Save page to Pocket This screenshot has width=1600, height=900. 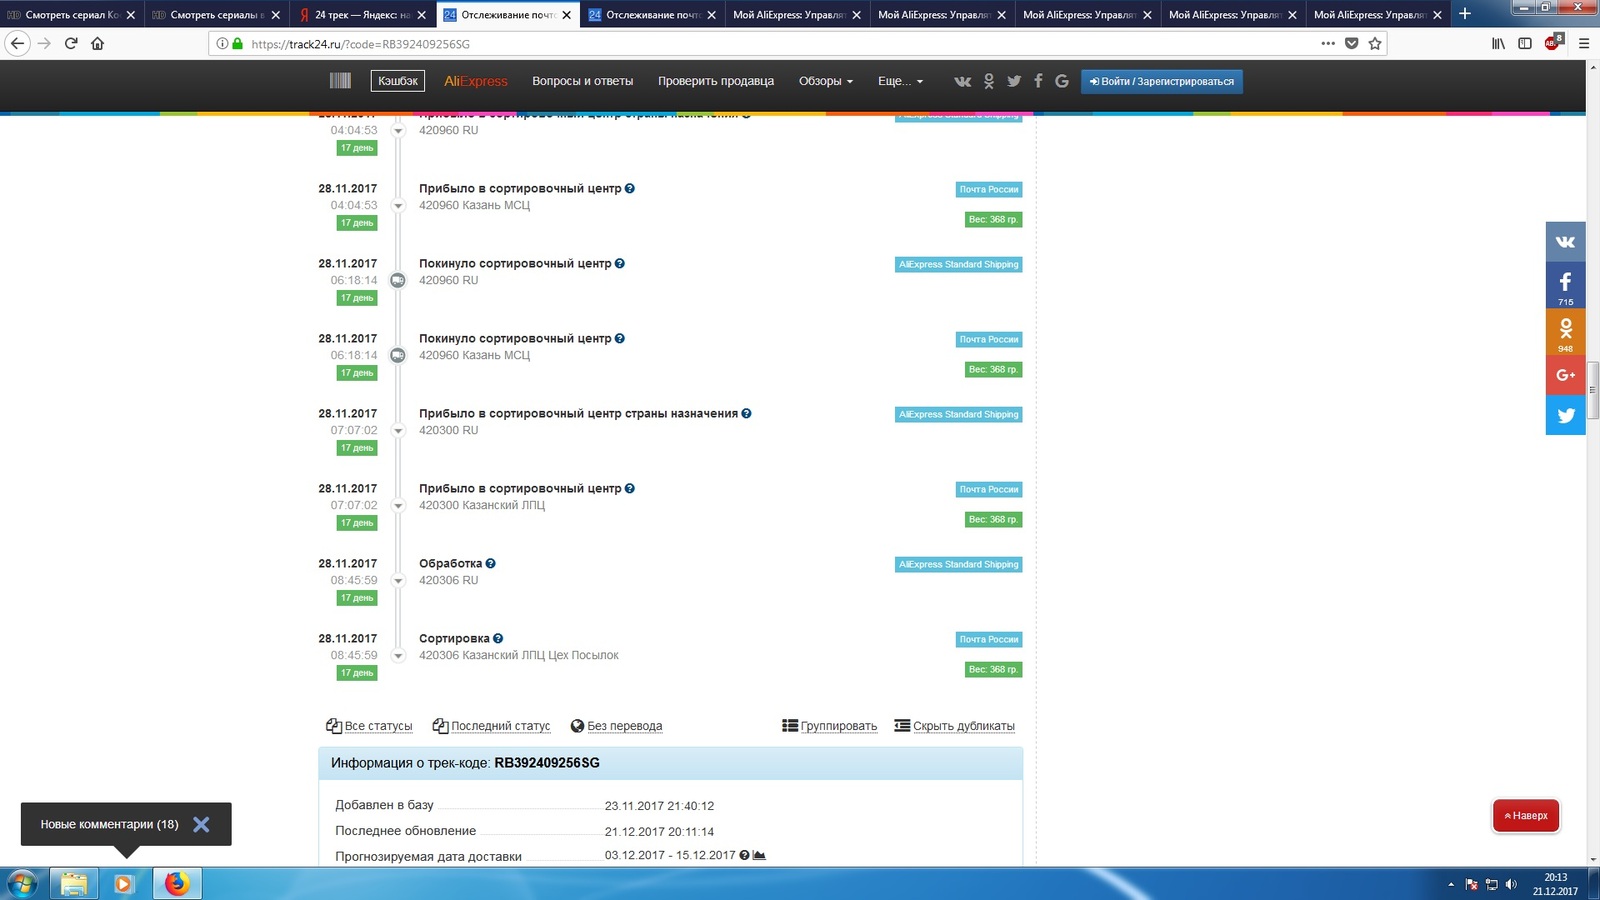[x=1351, y=43]
